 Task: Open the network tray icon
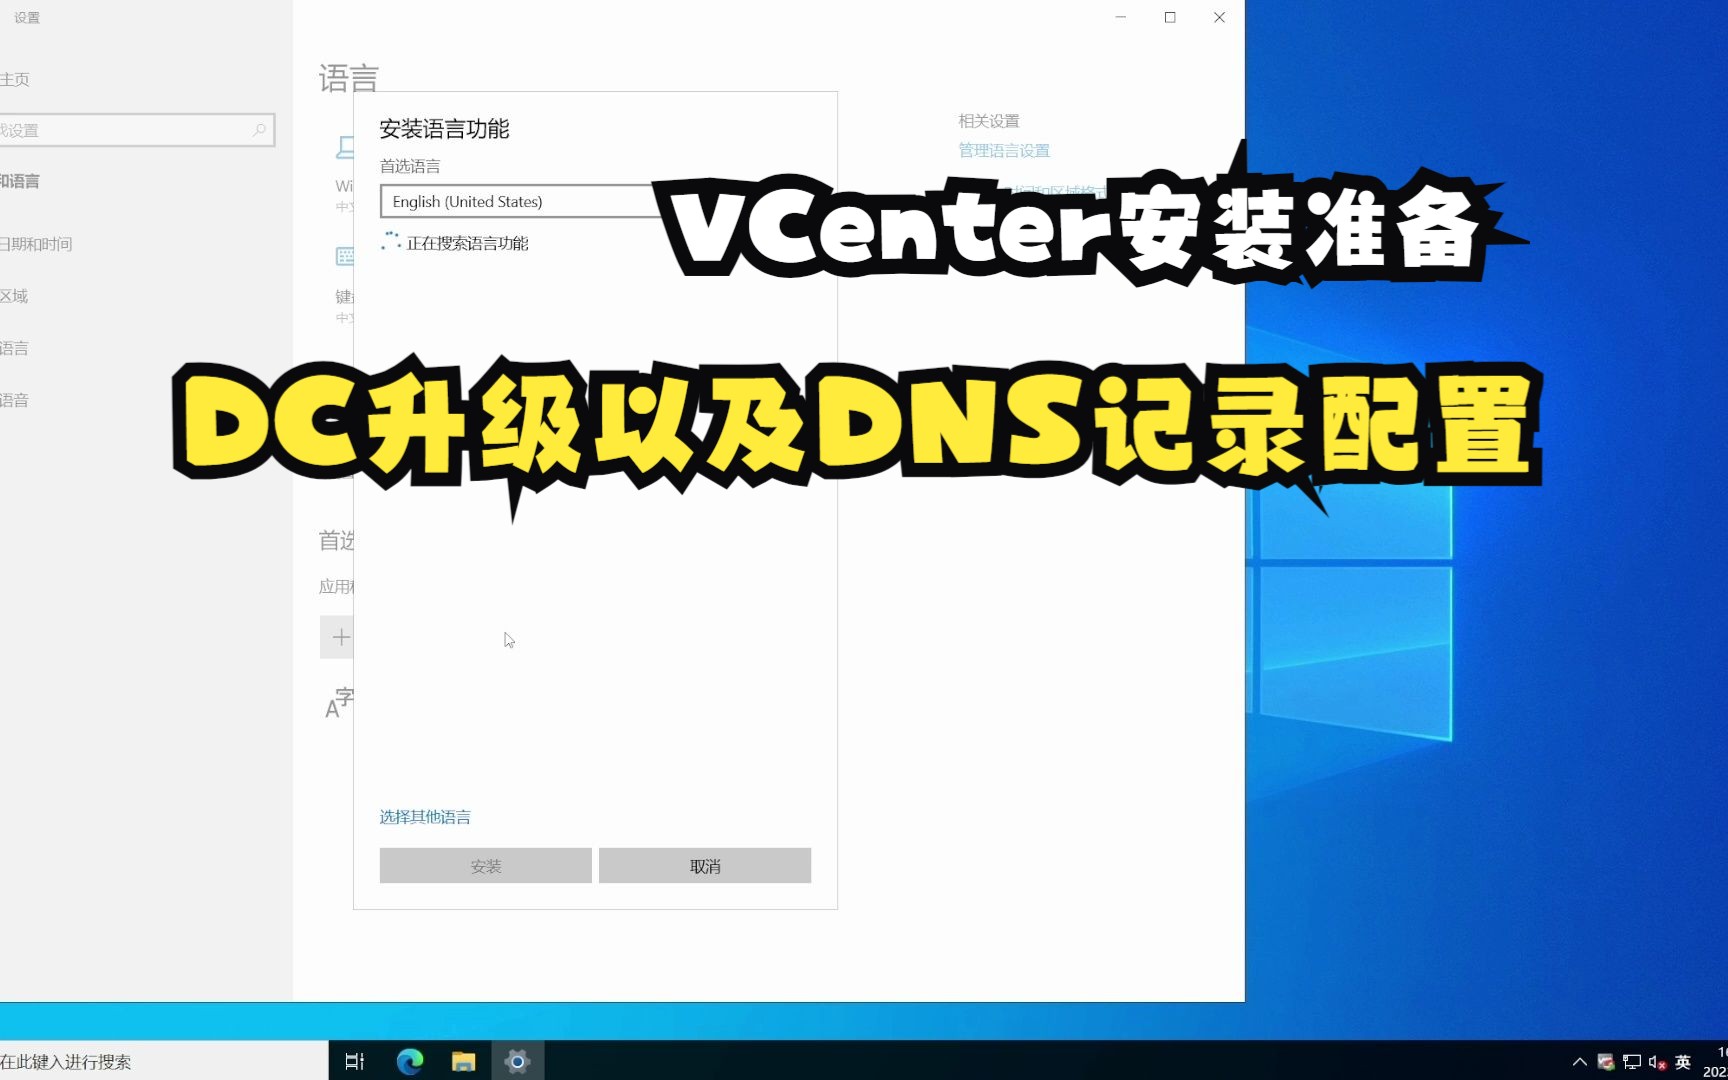pos(1632,1062)
